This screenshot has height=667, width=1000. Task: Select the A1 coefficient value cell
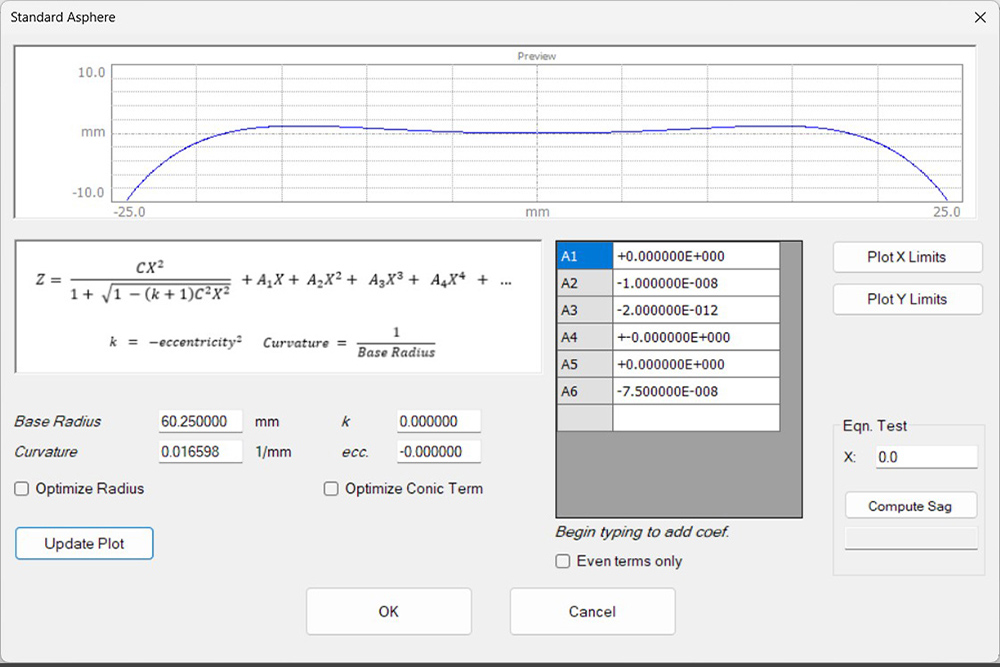click(696, 256)
